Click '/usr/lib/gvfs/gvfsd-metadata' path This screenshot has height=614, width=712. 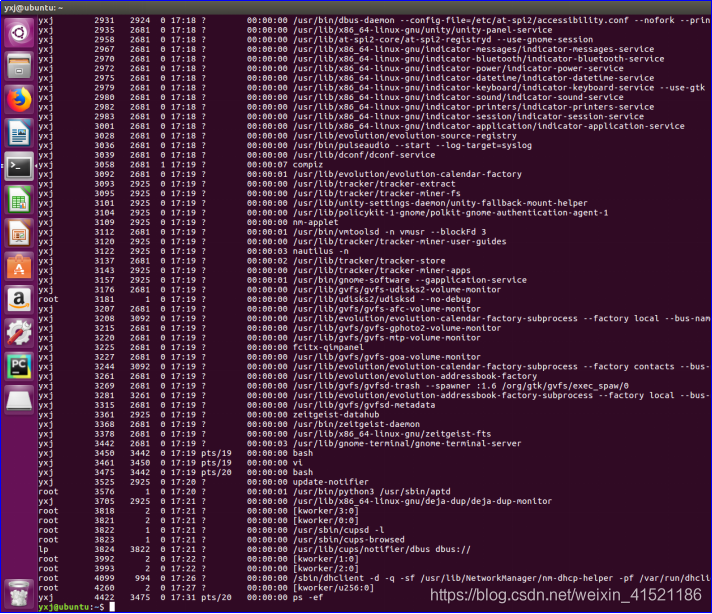[364, 405]
